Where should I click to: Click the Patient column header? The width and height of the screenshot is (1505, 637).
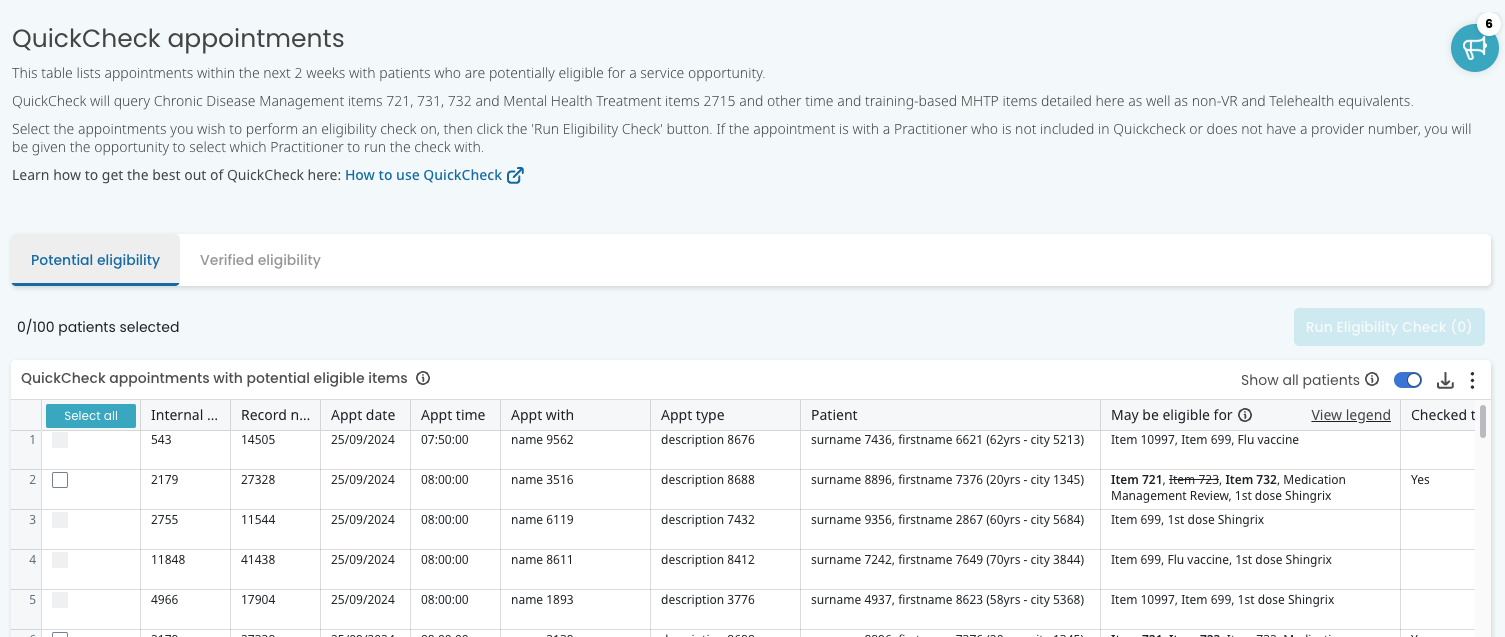coord(834,415)
